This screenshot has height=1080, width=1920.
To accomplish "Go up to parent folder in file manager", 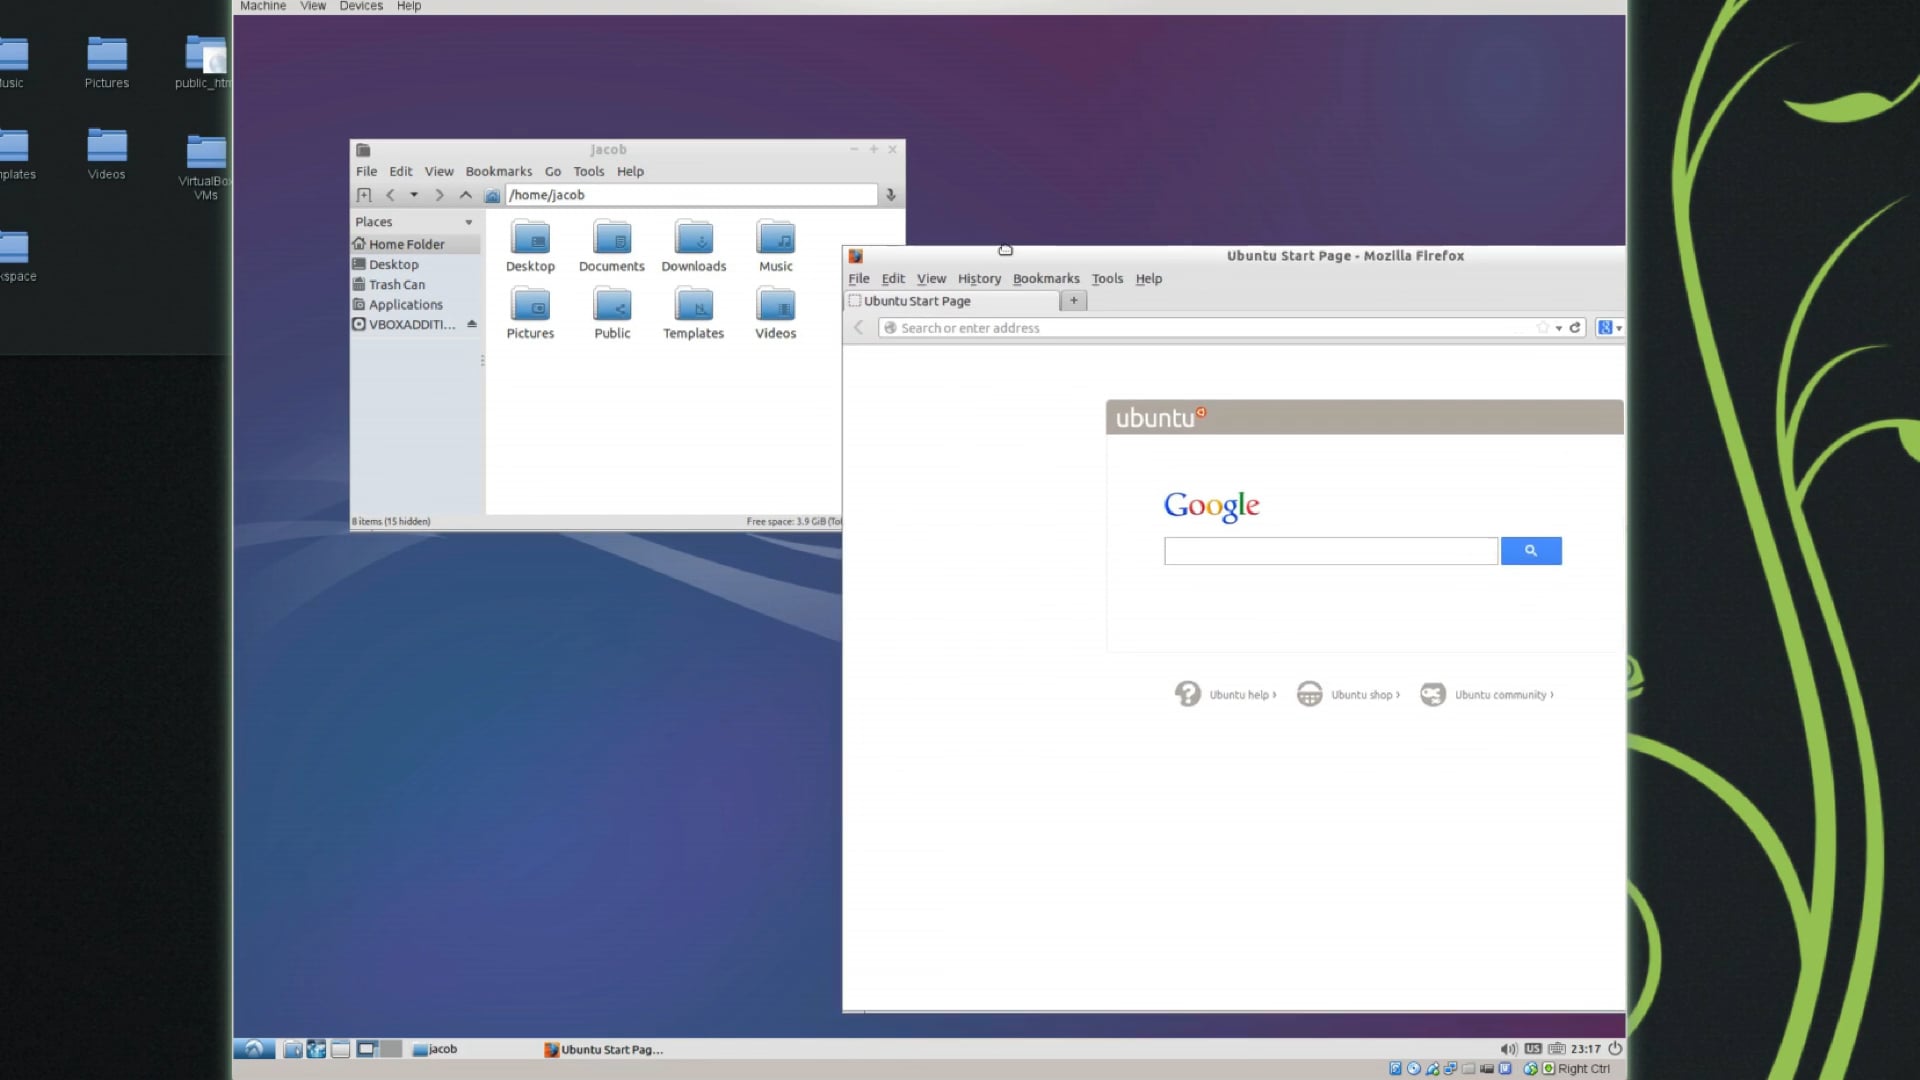I will 466,195.
